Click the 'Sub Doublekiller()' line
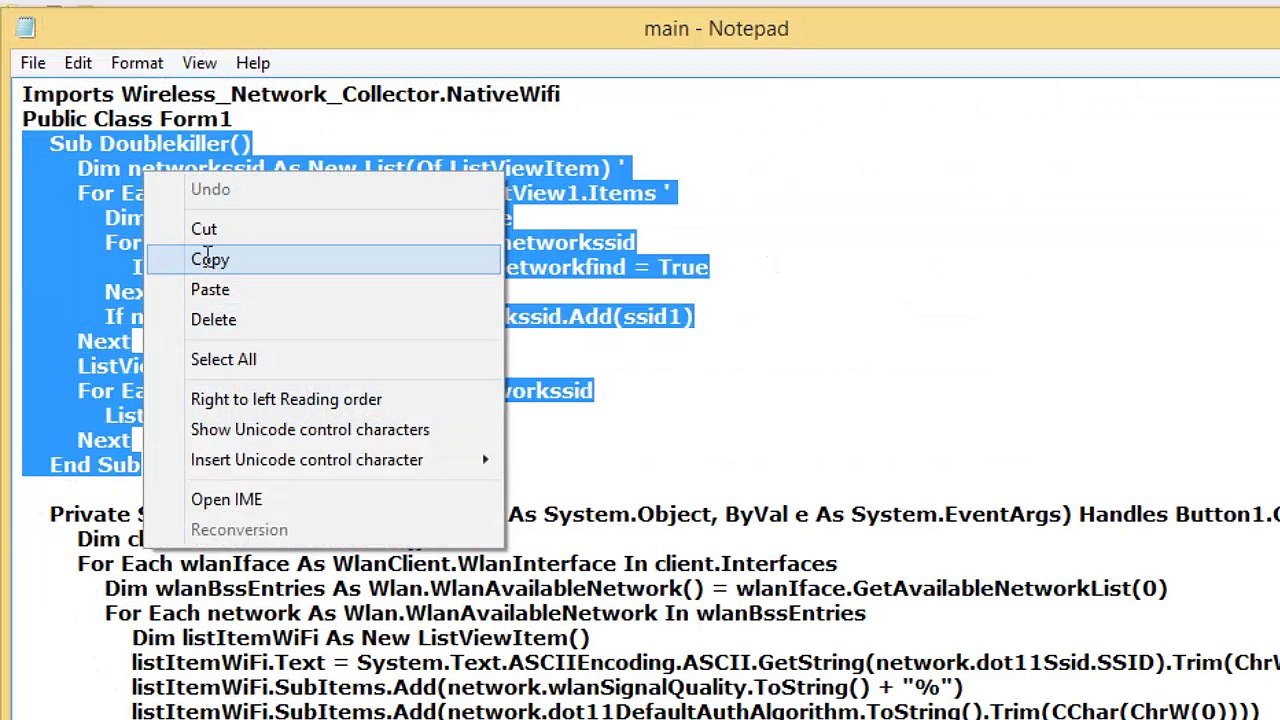This screenshot has height=720, width=1280. [150, 144]
